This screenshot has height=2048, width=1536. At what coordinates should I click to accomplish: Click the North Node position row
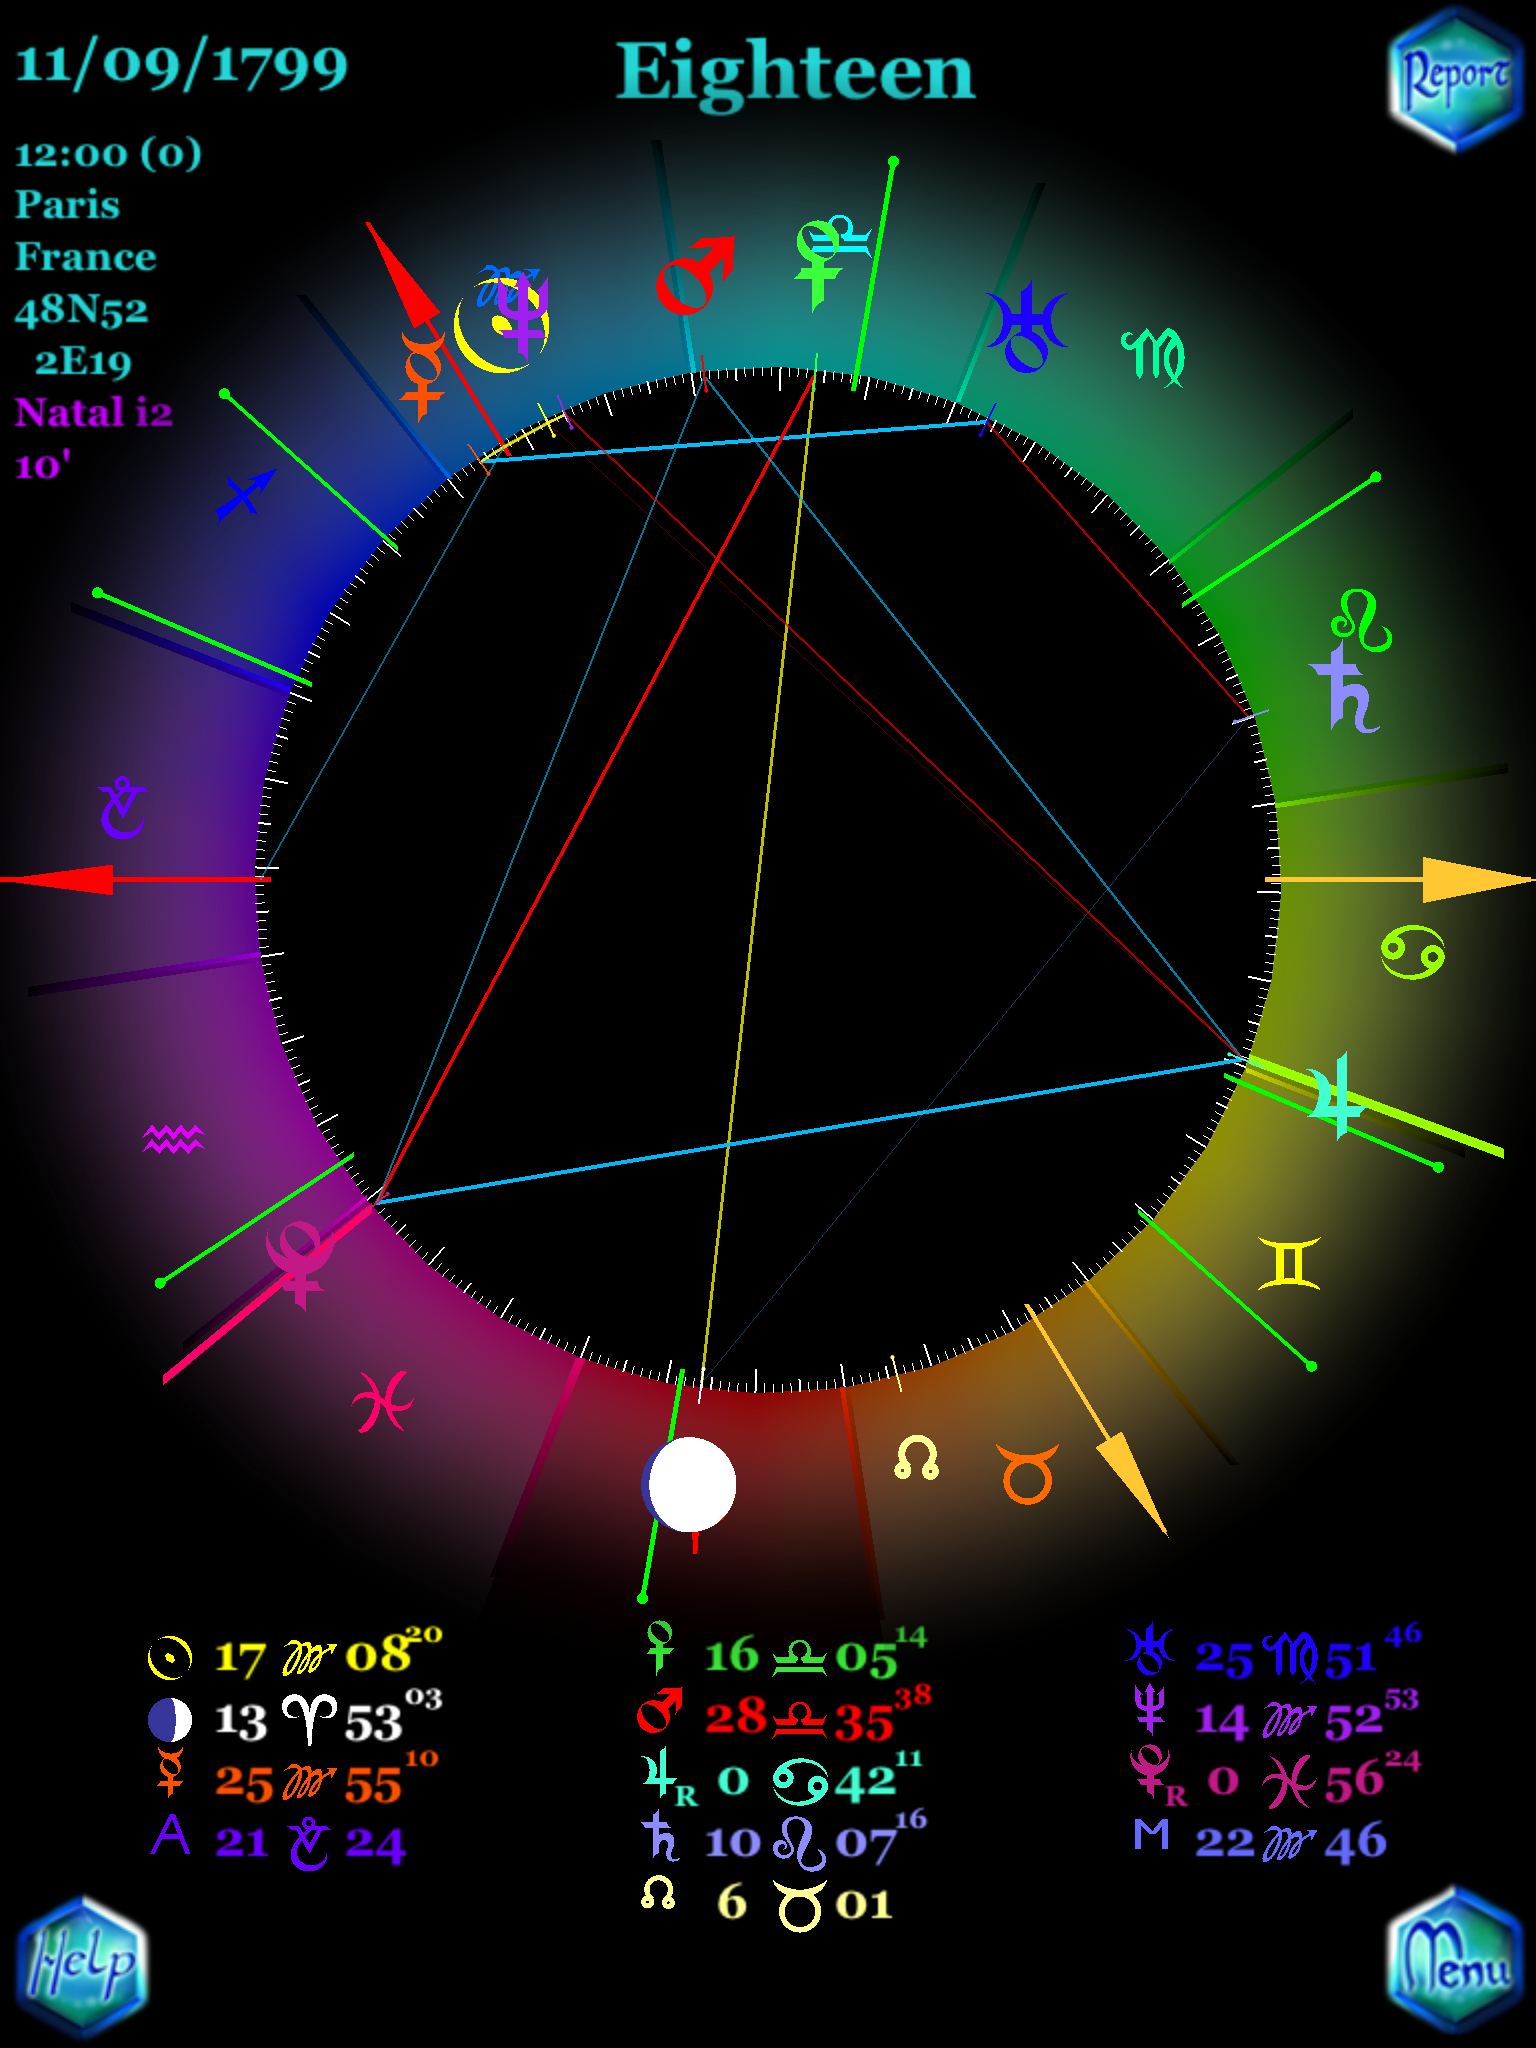click(x=766, y=1903)
